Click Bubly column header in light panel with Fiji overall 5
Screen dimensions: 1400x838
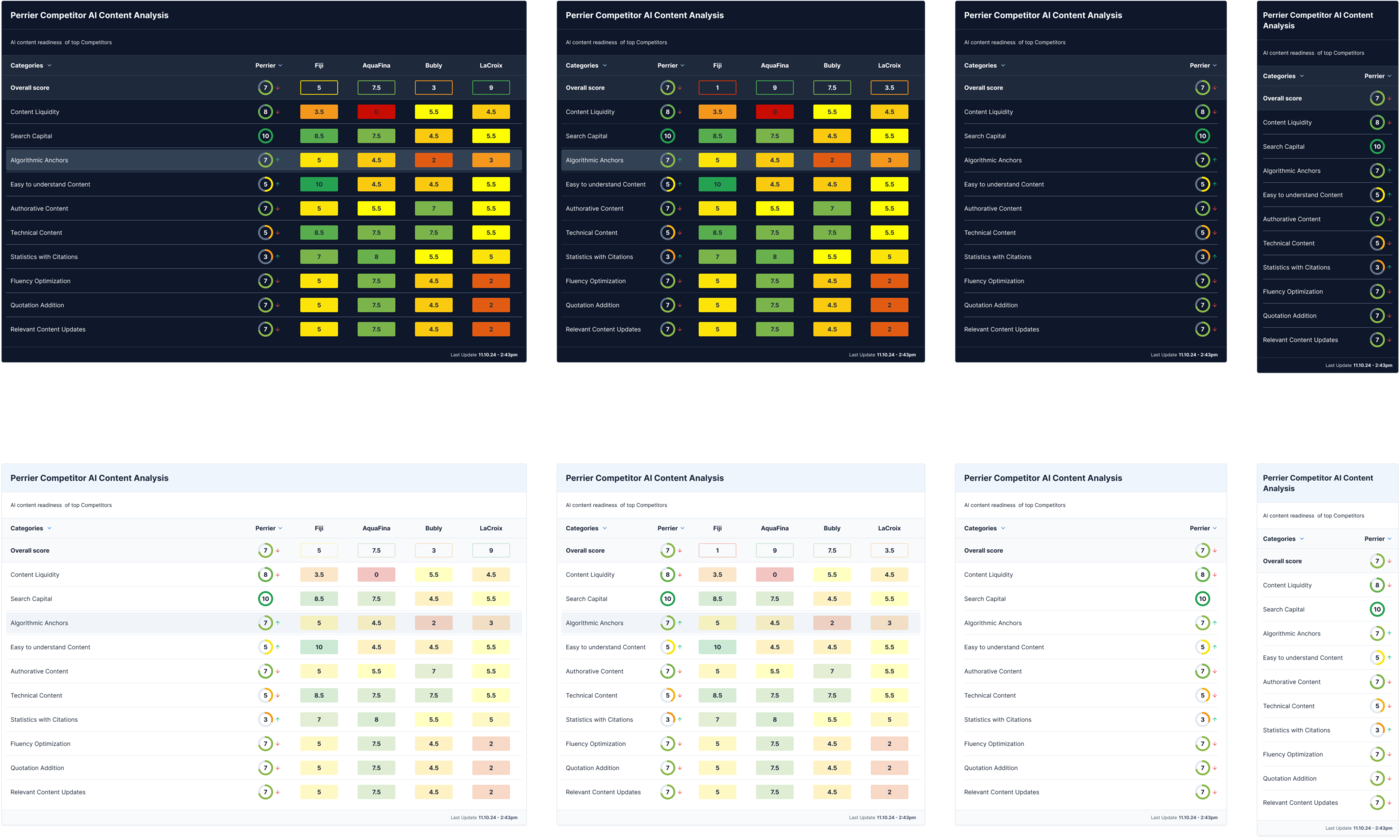(x=433, y=528)
